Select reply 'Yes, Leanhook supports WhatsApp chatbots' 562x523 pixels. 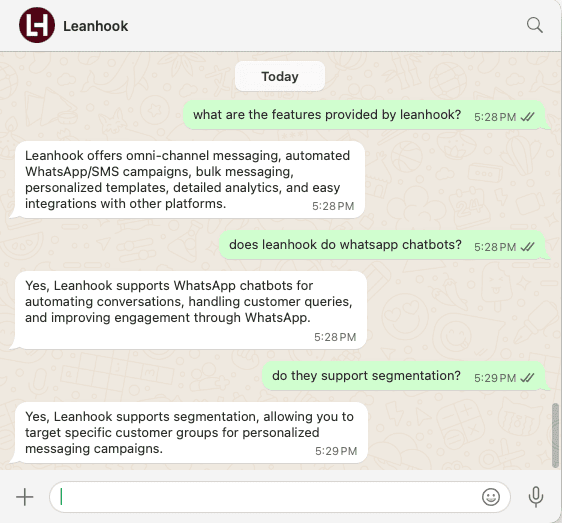(x=189, y=310)
